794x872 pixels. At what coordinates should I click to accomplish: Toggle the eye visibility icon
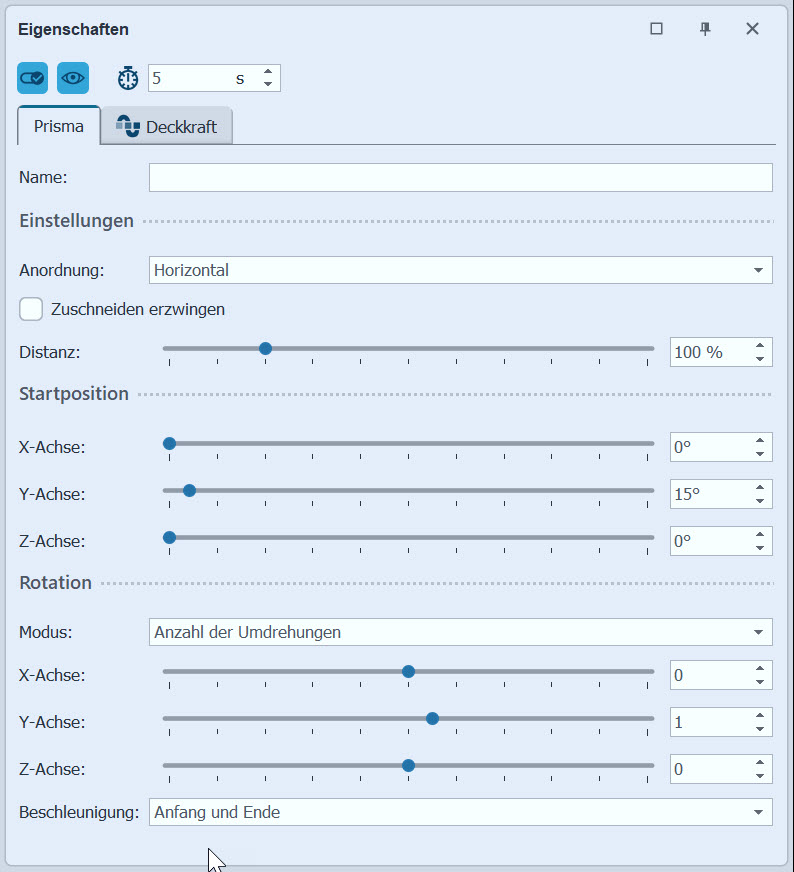pos(73,77)
